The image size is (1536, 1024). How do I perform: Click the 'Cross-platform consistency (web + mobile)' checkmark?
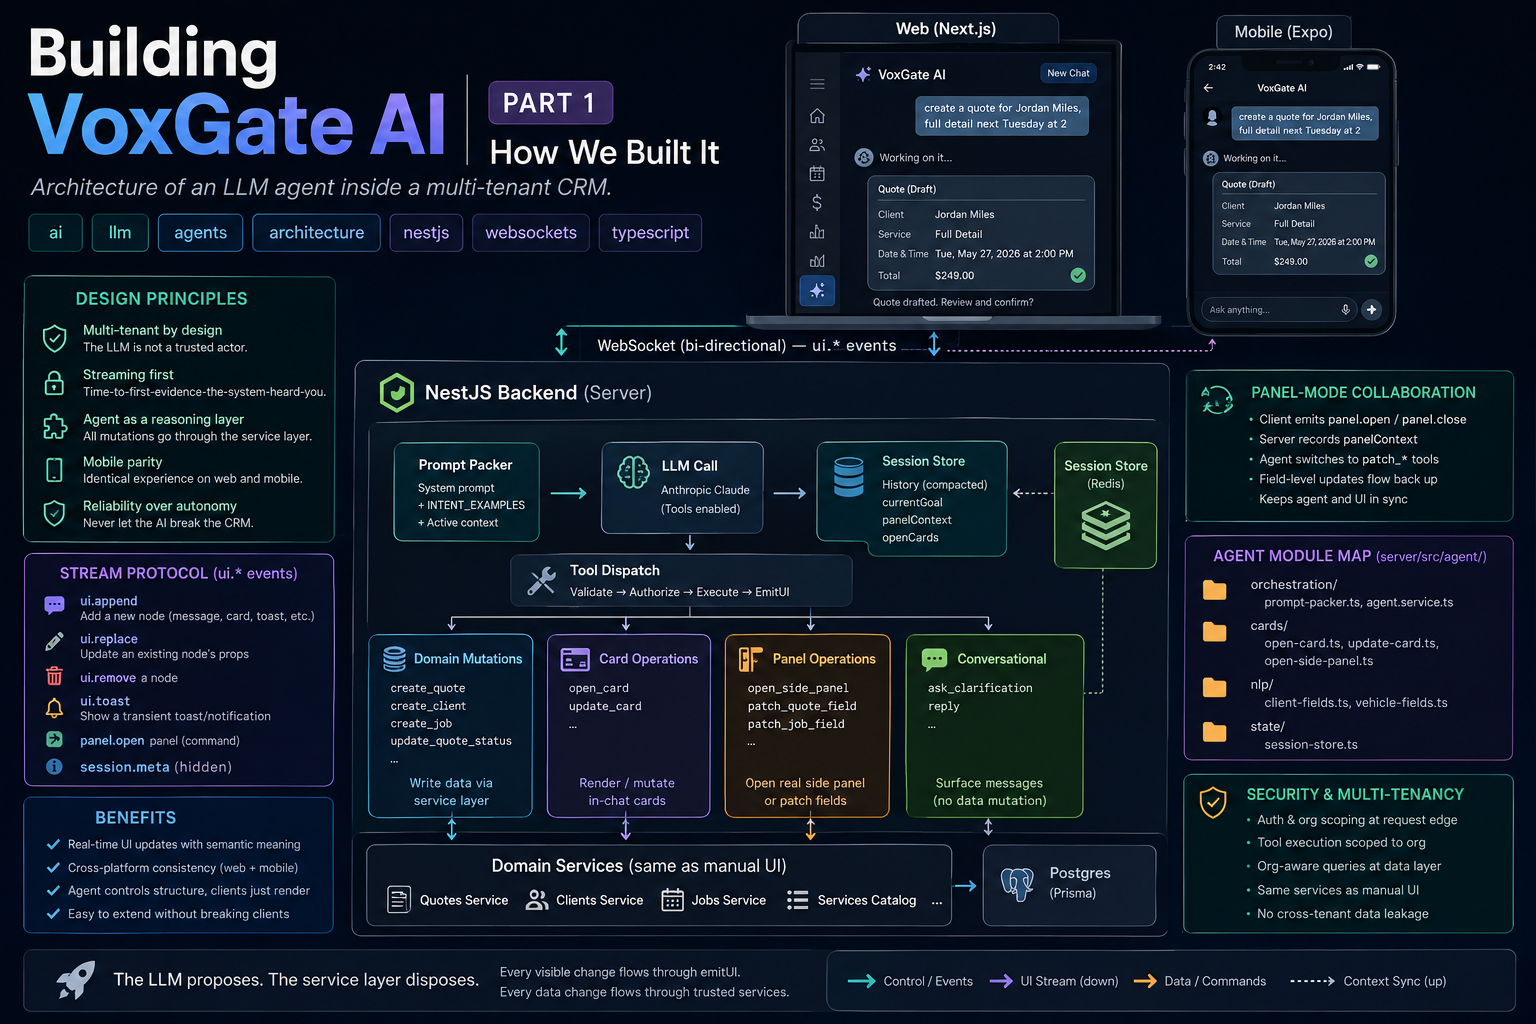[53, 867]
